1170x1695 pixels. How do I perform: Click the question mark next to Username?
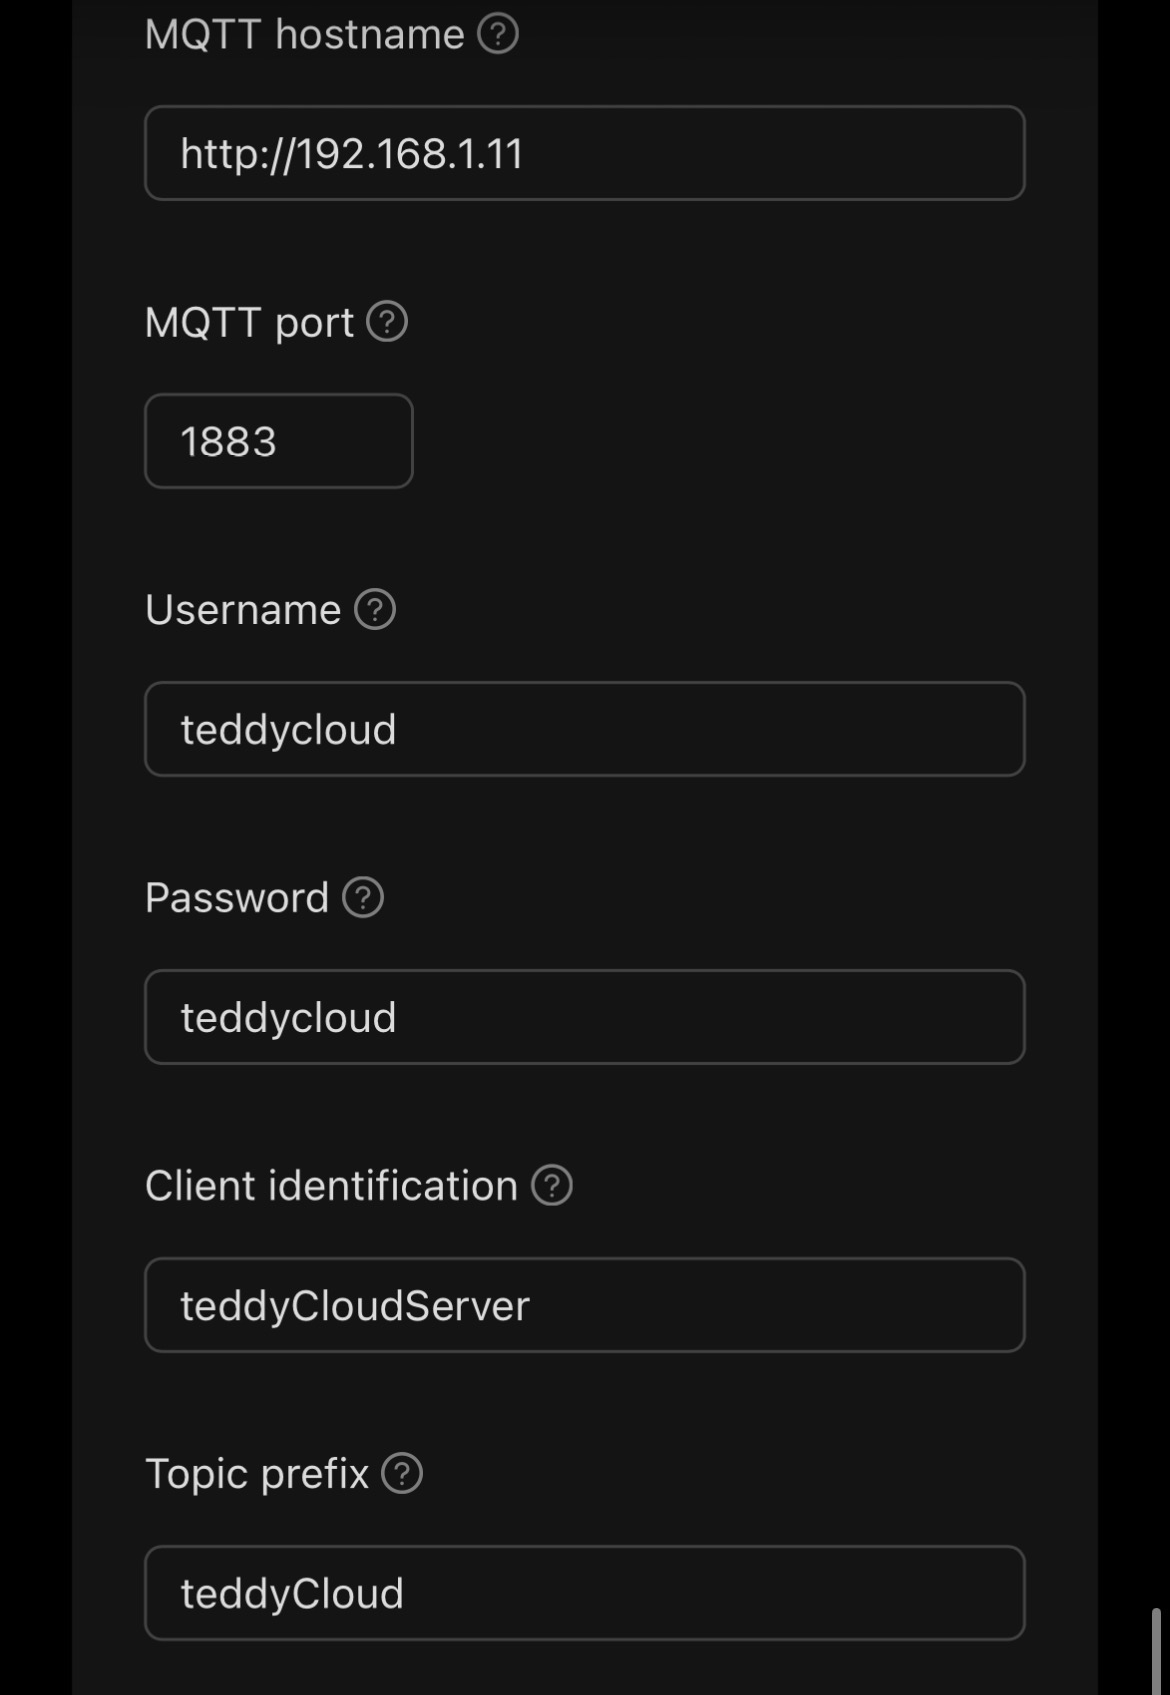tap(375, 610)
